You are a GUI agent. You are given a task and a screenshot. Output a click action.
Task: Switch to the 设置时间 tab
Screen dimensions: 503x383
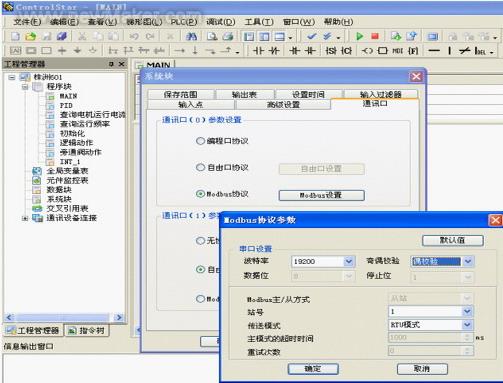tap(308, 94)
